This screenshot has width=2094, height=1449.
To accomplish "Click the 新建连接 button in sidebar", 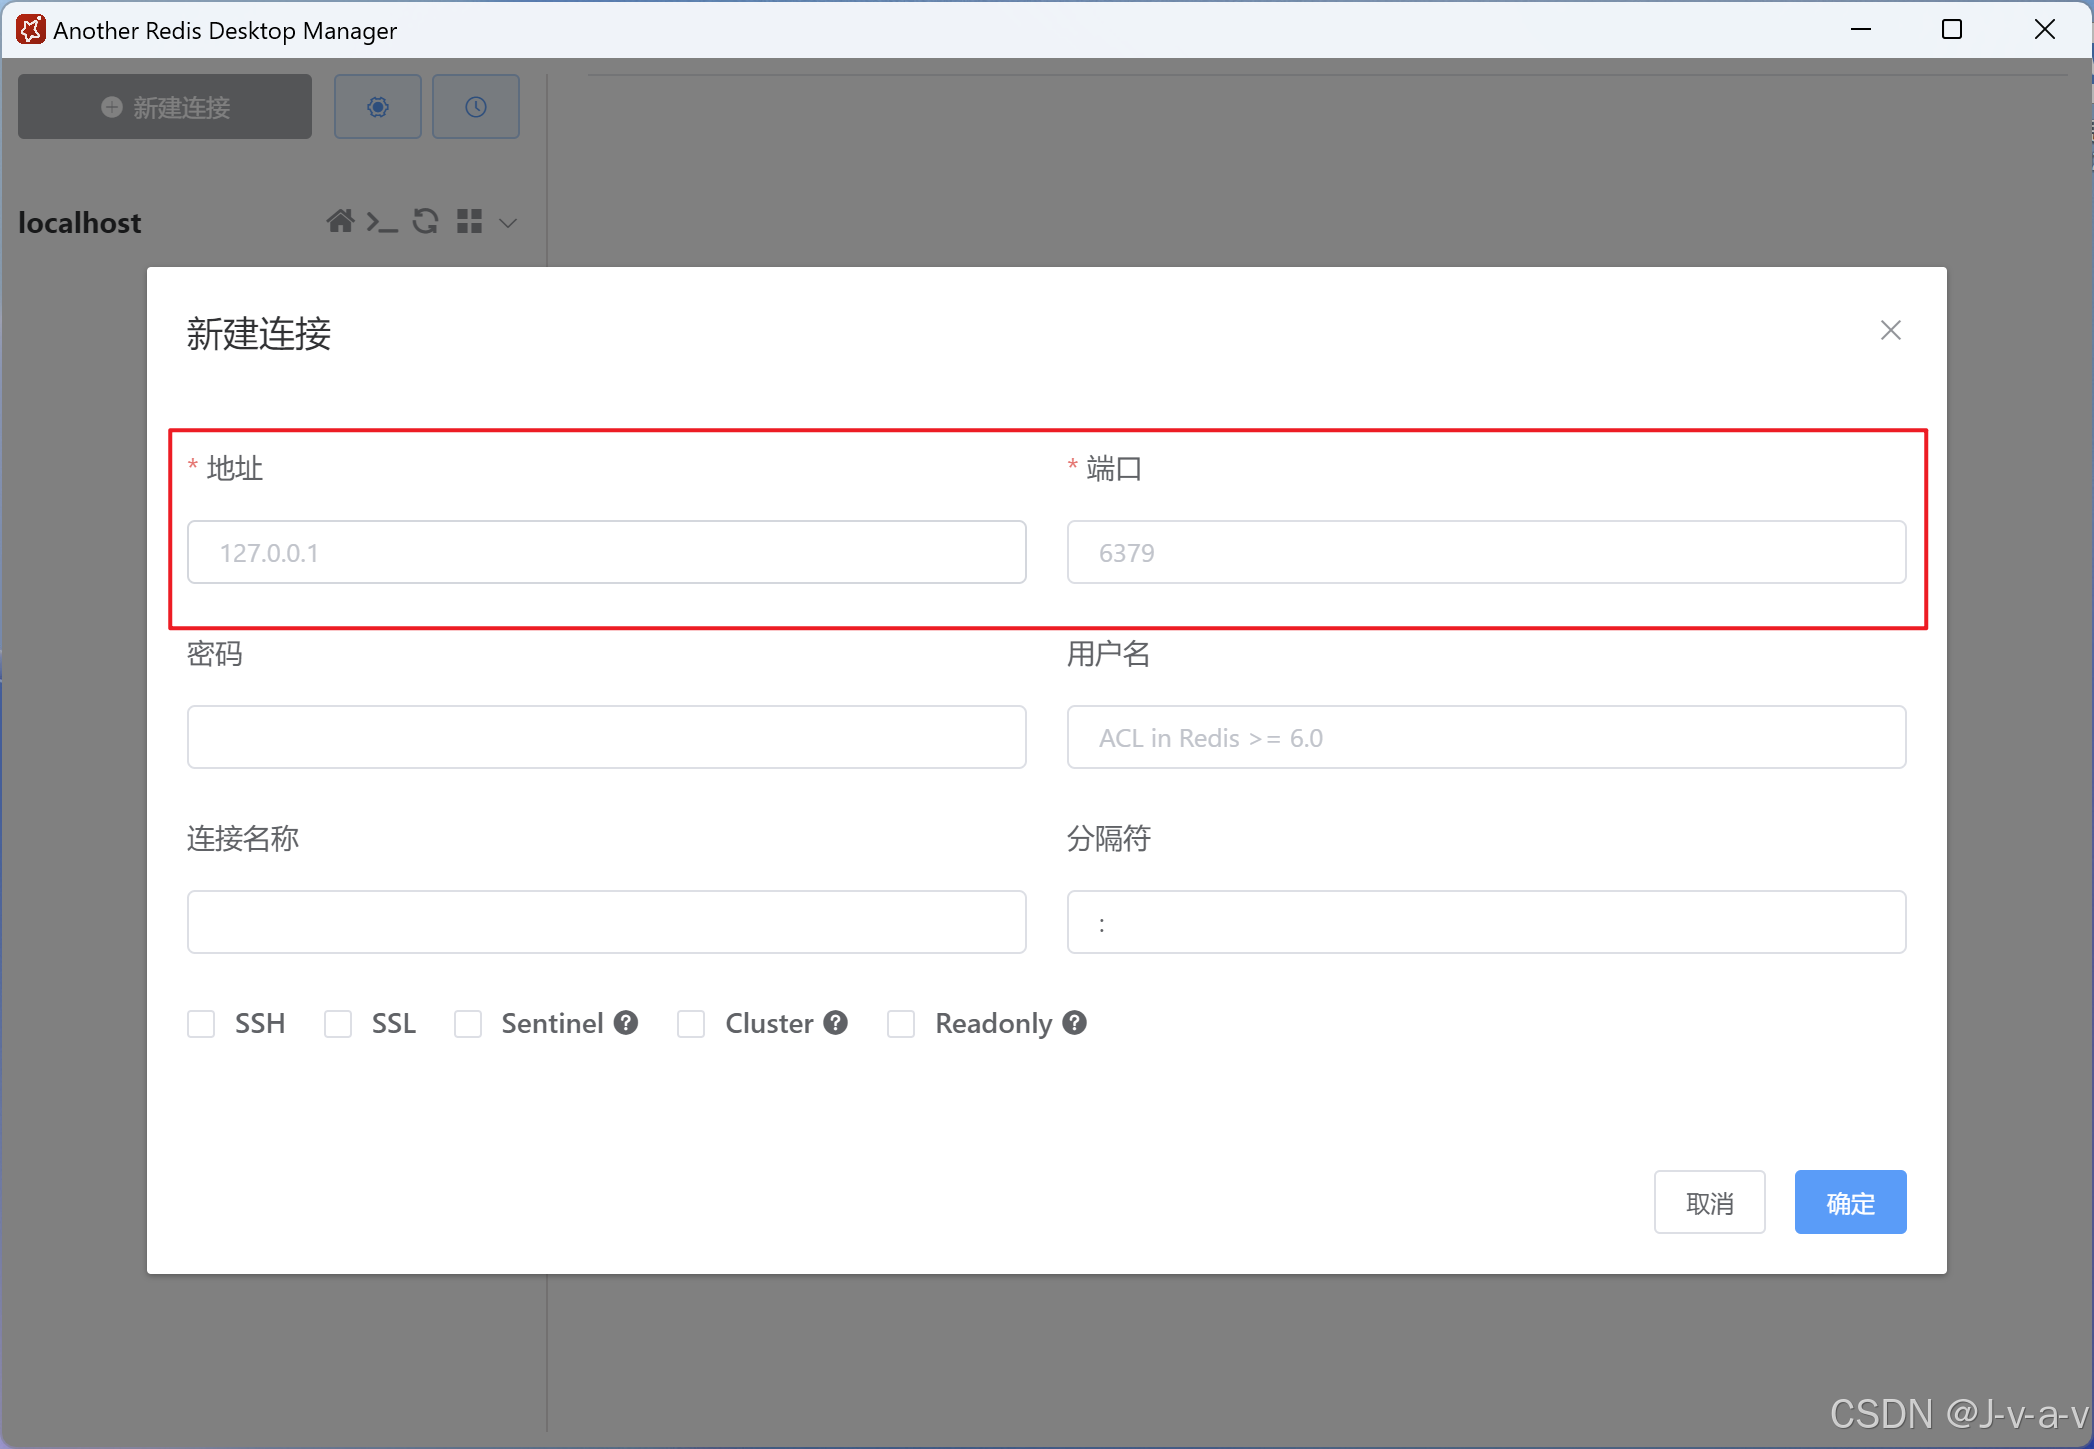I will tap(164, 106).
